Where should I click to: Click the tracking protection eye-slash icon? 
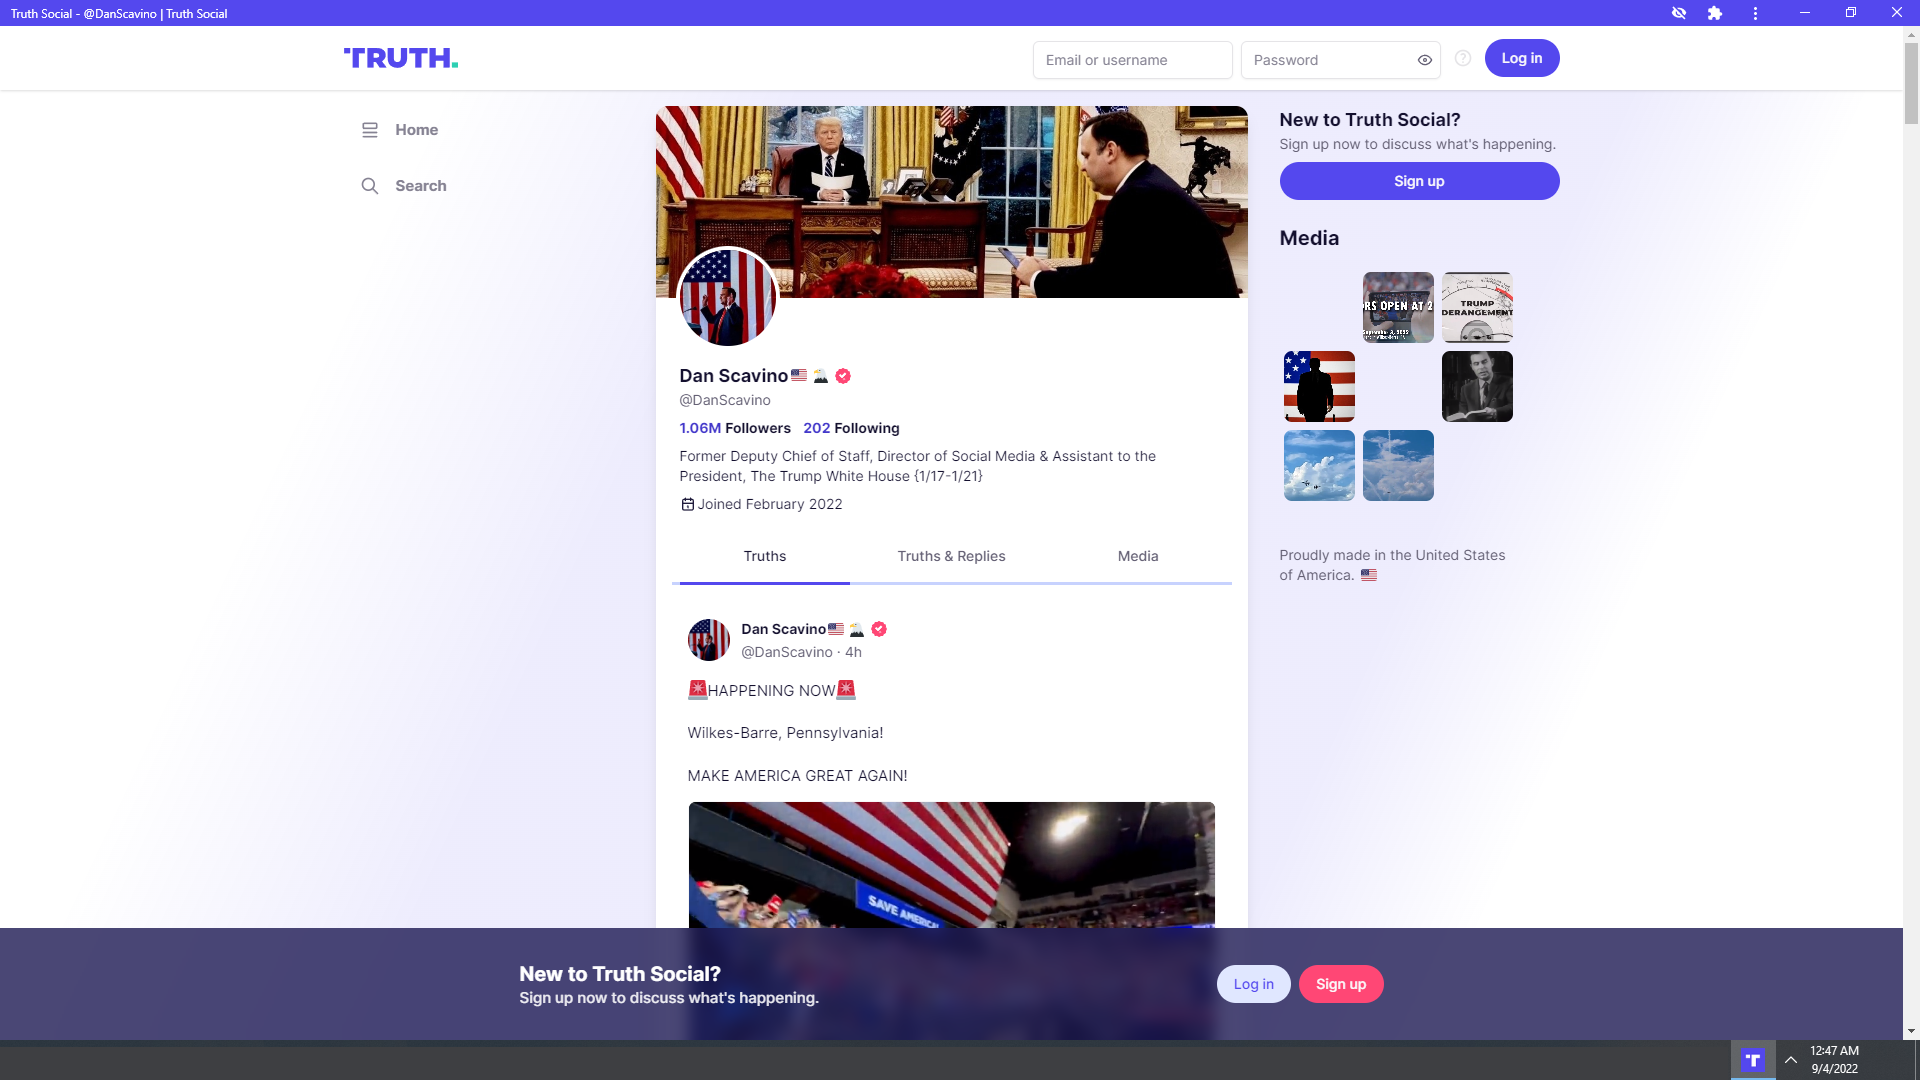(1679, 13)
